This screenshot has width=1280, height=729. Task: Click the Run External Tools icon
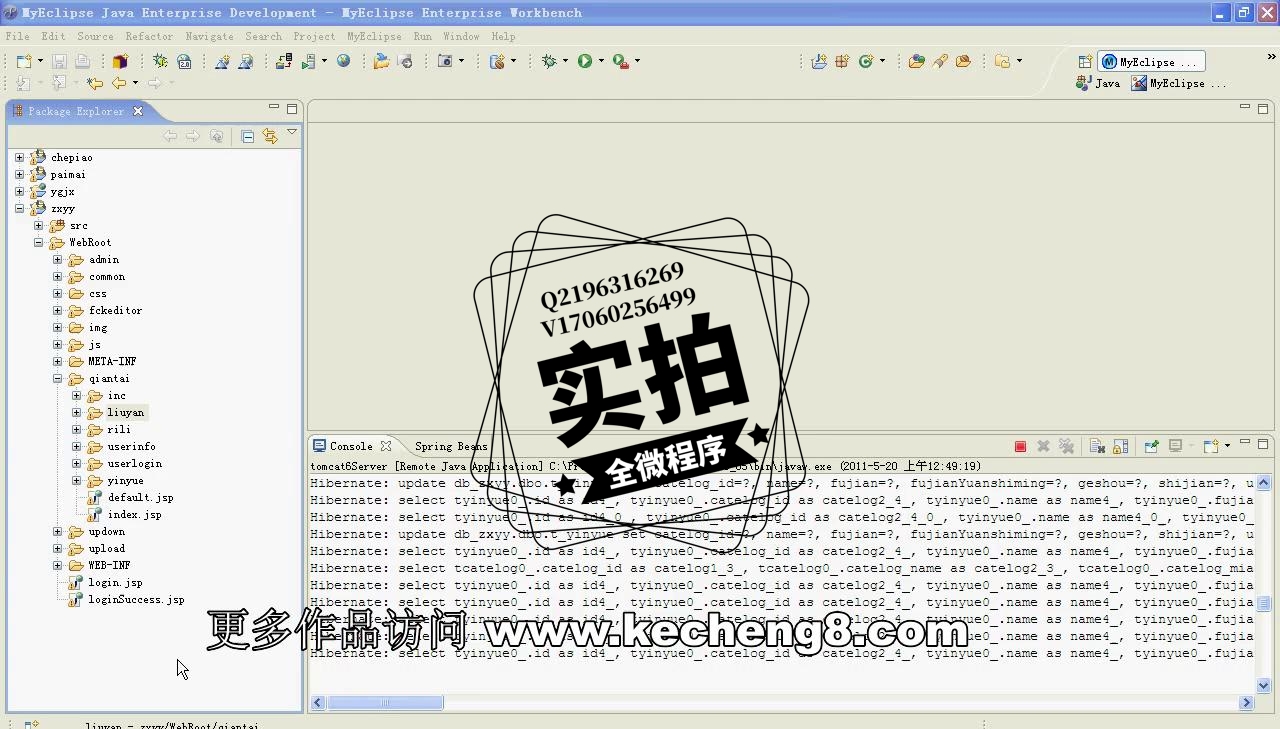621,61
